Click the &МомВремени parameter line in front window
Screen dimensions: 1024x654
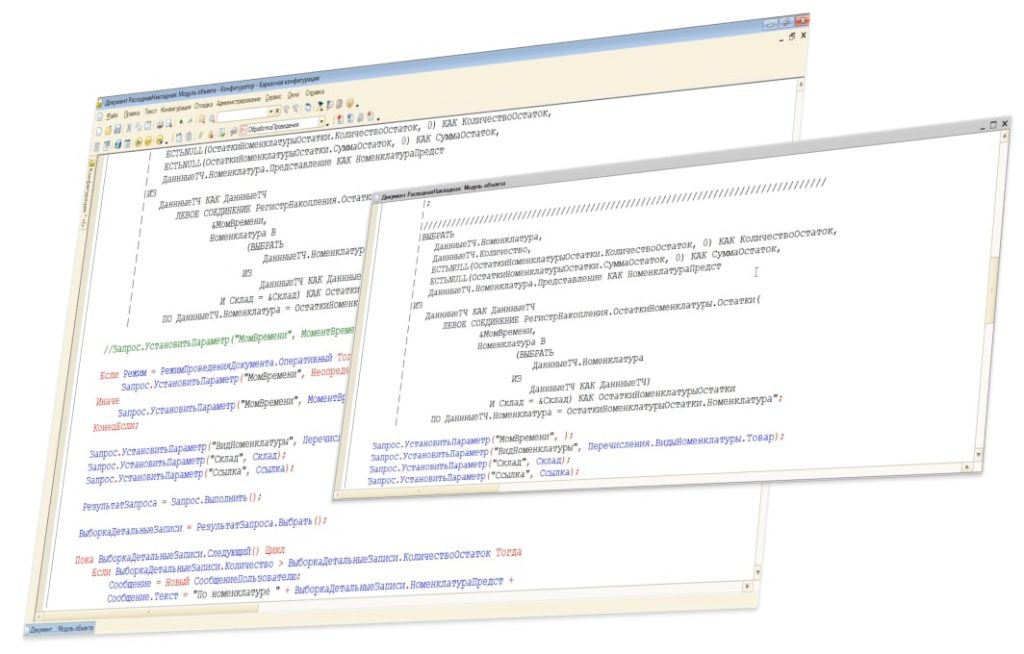pyautogui.click(x=507, y=333)
